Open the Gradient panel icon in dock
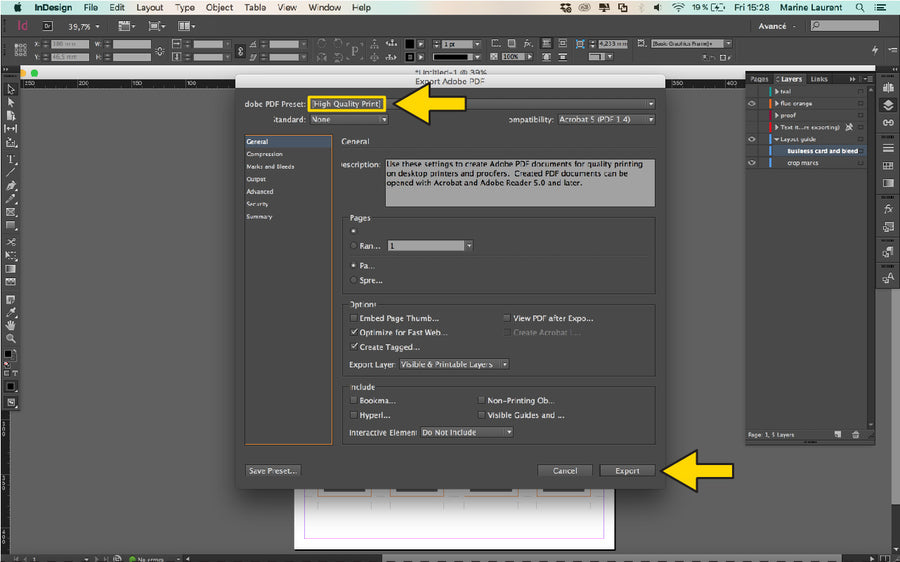Image resolution: width=900 pixels, height=562 pixels. (888, 183)
